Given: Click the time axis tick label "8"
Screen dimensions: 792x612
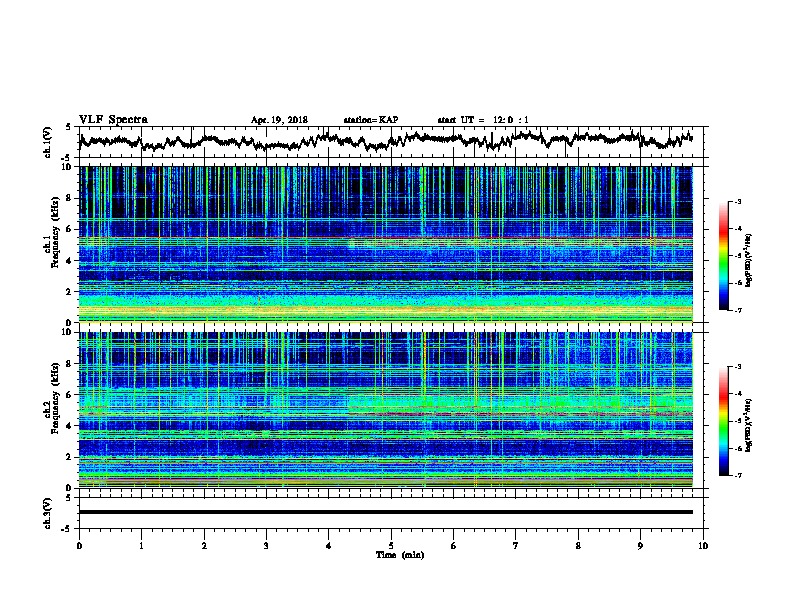Looking at the screenshot, I should point(578,546).
